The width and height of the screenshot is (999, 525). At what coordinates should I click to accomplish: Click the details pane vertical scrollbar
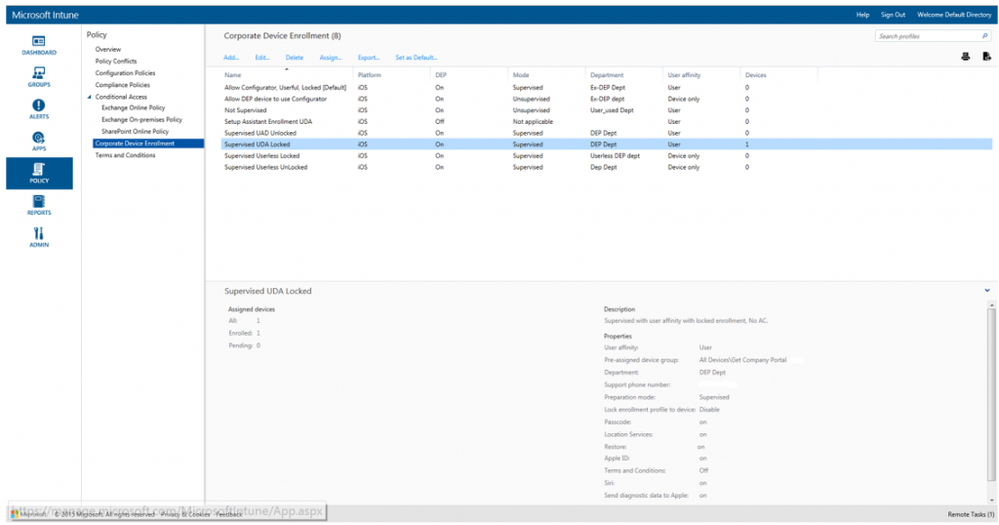click(x=991, y=395)
